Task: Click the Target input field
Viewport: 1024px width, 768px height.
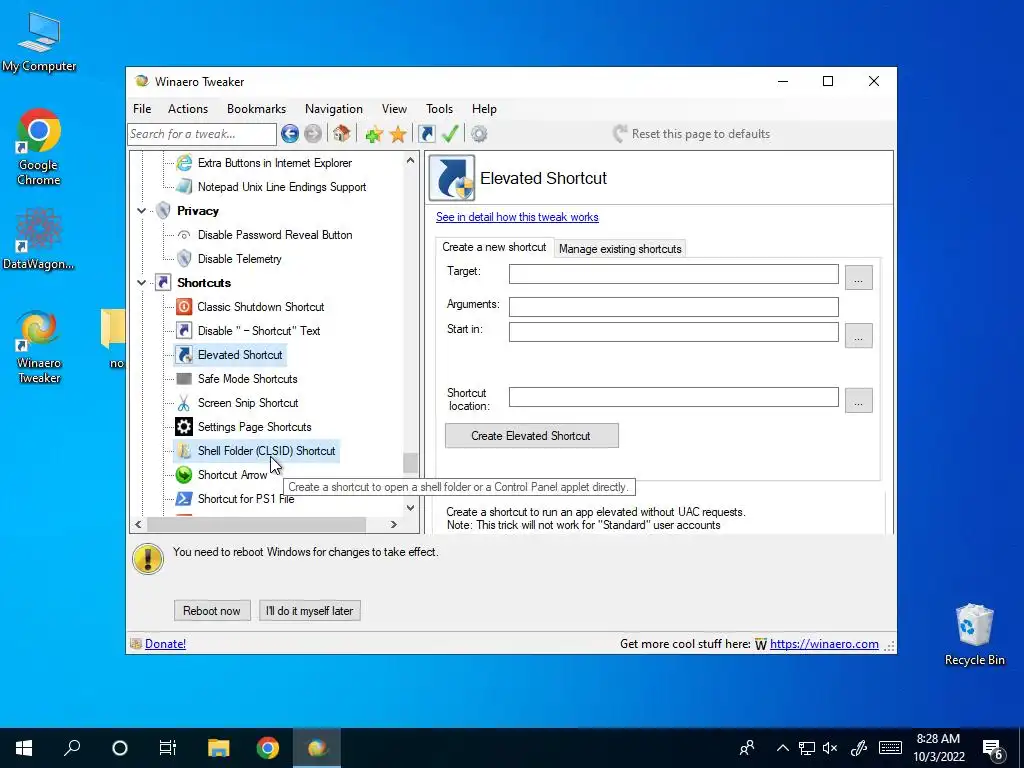Action: coord(673,274)
